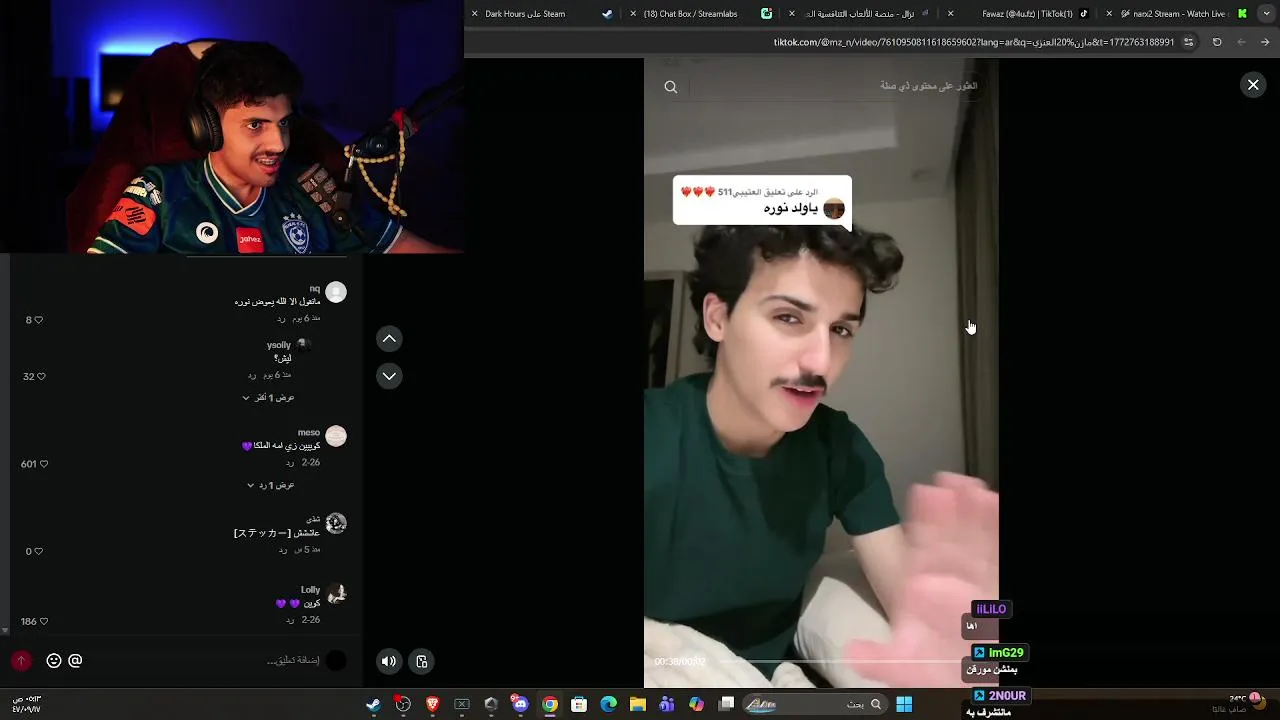Click the search magnifier icon above the video
This screenshot has width=1280, height=720.
671,87
